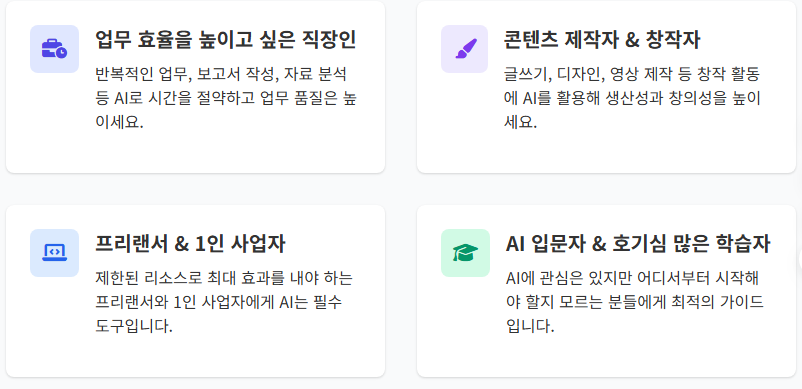Viewport: 802px width, 389px height.
Task: Click the laptop code icon
Action: (54, 253)
